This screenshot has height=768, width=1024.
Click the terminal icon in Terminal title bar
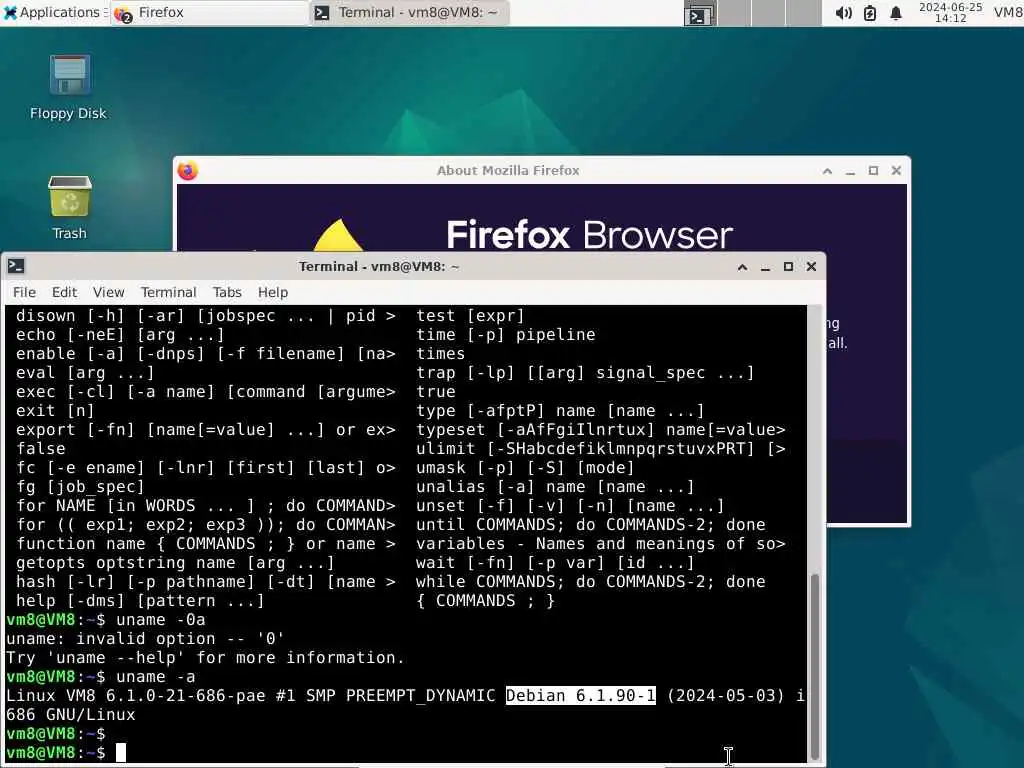[x=16, y=266]
